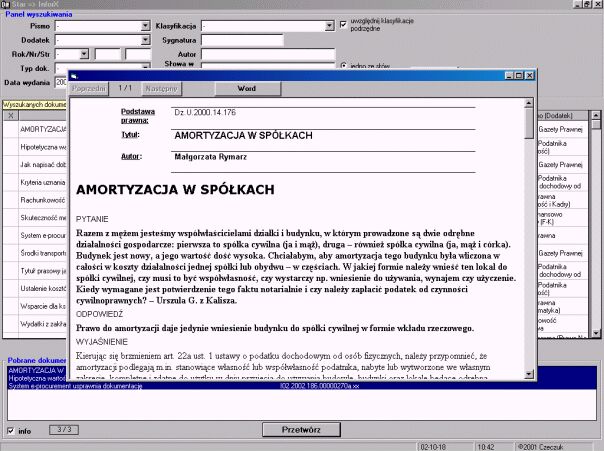The height and width of the screenshot is (451, 604).
Task: Click the 3 / 3 counter box
Action: click(x=64, y=429)
